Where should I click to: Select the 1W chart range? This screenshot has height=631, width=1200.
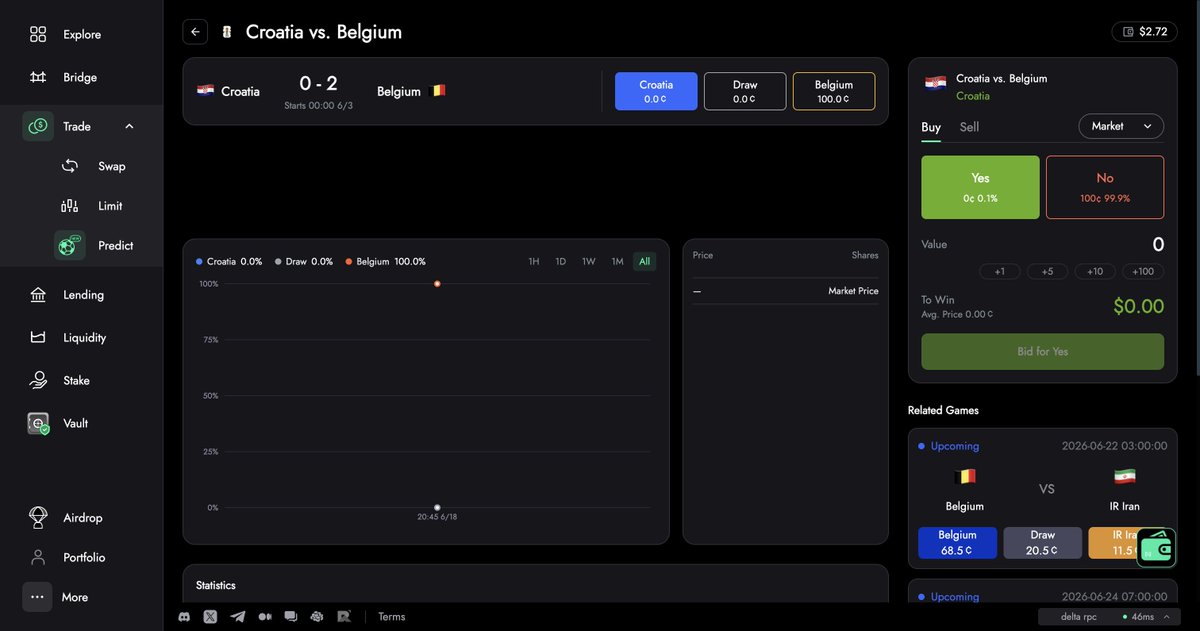[x=589, y=262]
